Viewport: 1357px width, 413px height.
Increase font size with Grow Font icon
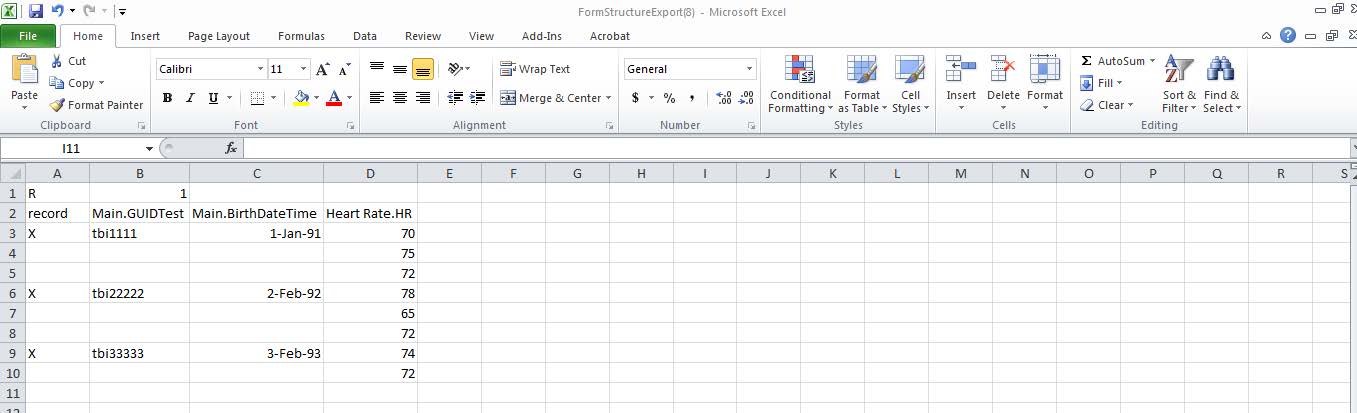(322, 69)
